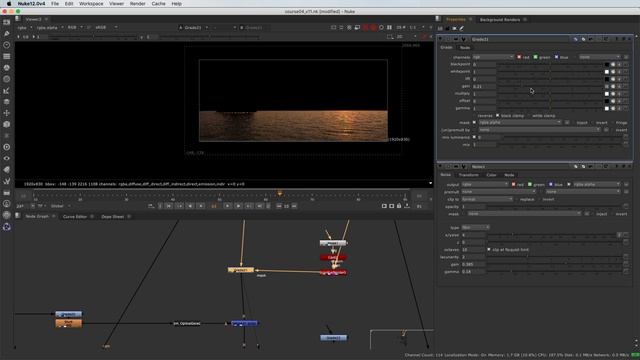Open the (un)premult by dropdown
Image resolution: width=640 pixels, height=360 pixels.
(539, 130)
